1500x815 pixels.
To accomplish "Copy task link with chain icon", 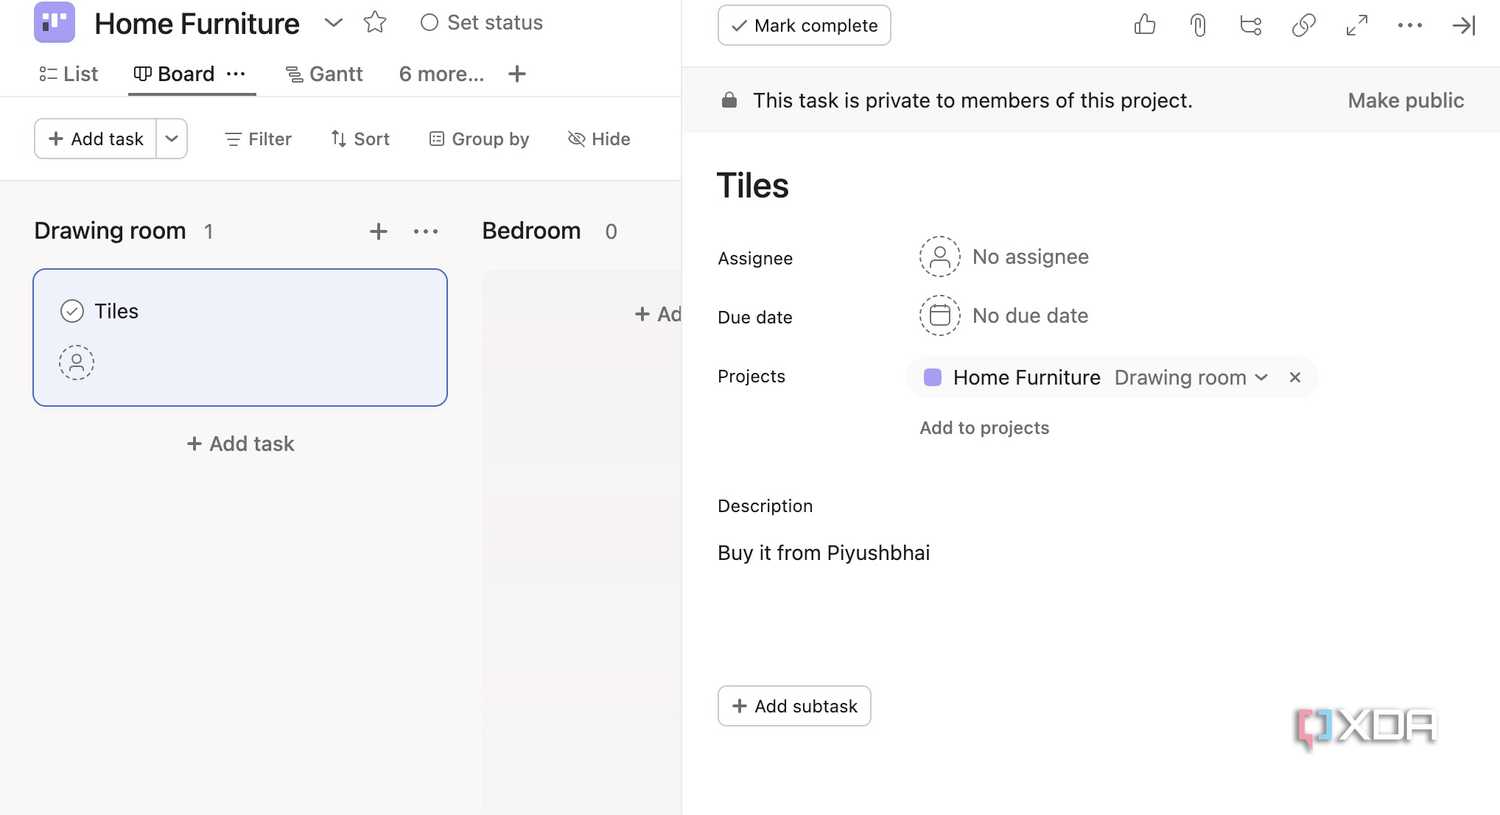I will pyautogui.click(x=1304, y=25).
